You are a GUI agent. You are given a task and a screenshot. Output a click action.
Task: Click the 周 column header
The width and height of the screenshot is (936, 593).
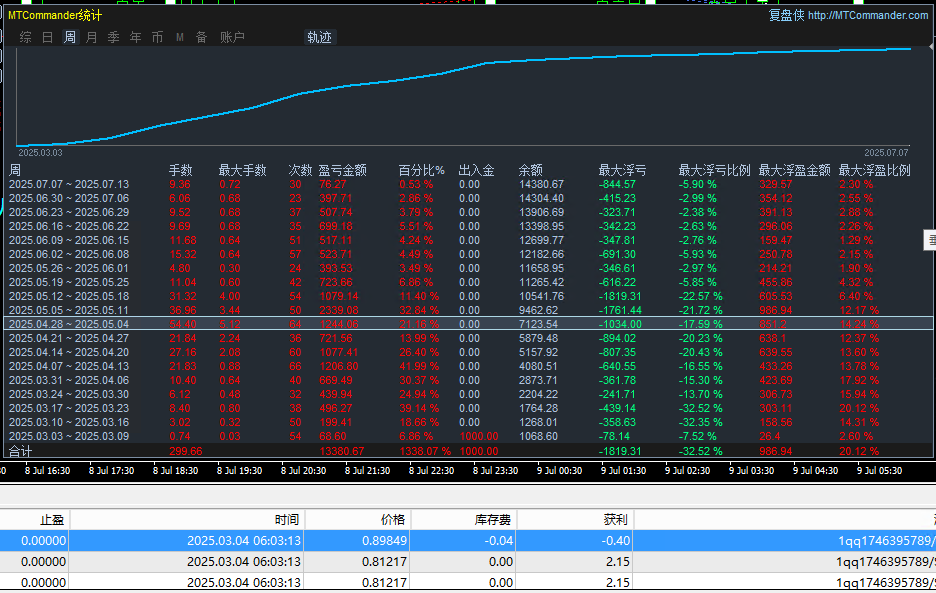coord(15,170)
